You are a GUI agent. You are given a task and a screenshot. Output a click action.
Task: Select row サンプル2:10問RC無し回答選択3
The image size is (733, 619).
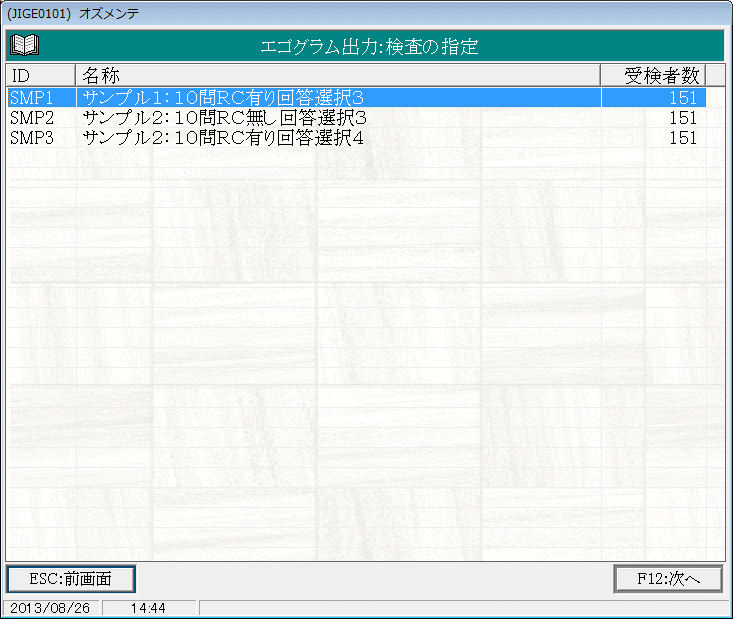click(x=356, y=118)
